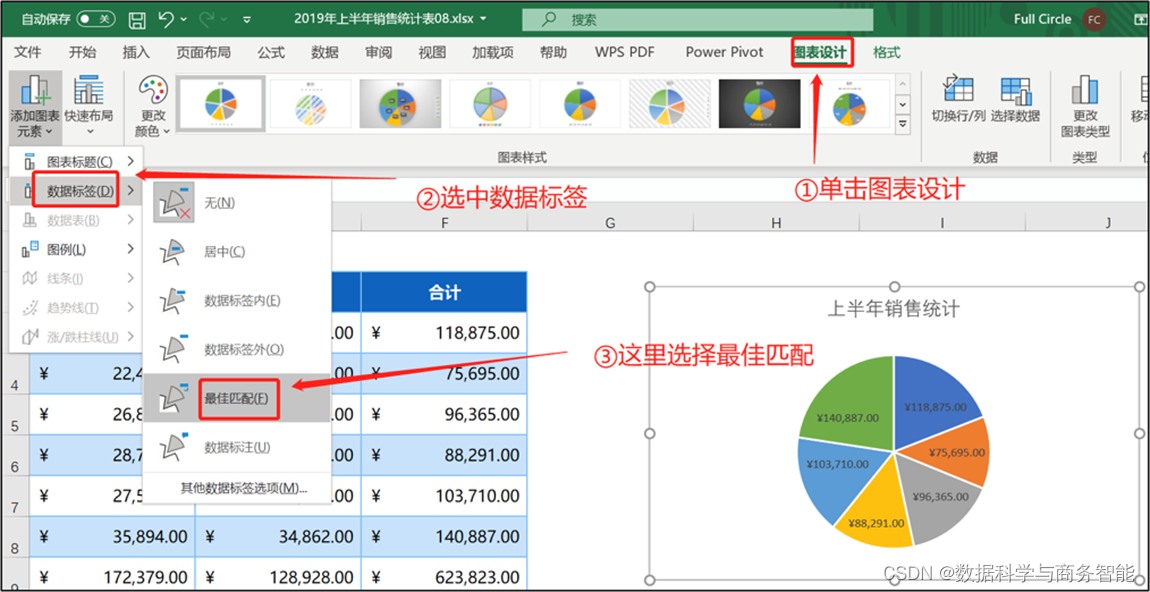Select cell containing 623,823.00

coord(444,577)
